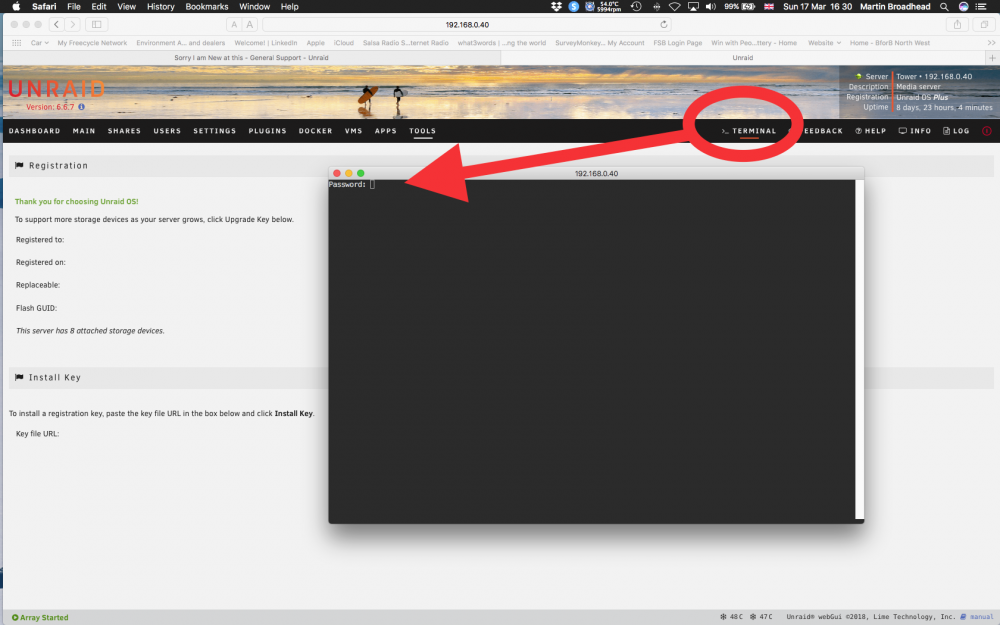This screenshot has height=625, width=1000.
Task: Click the Safari forward navigation arrow
Action: 73,24
